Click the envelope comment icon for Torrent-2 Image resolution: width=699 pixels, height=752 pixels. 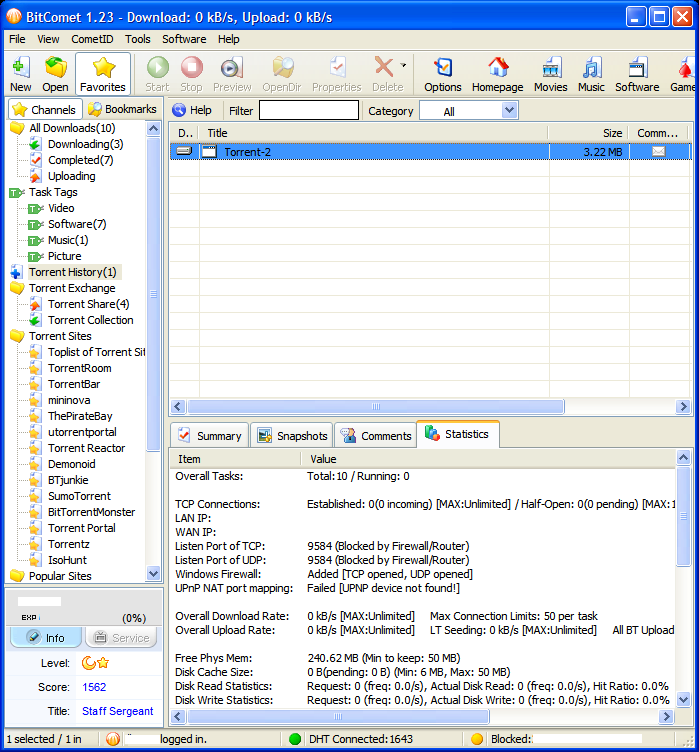(x=659, y=152)
